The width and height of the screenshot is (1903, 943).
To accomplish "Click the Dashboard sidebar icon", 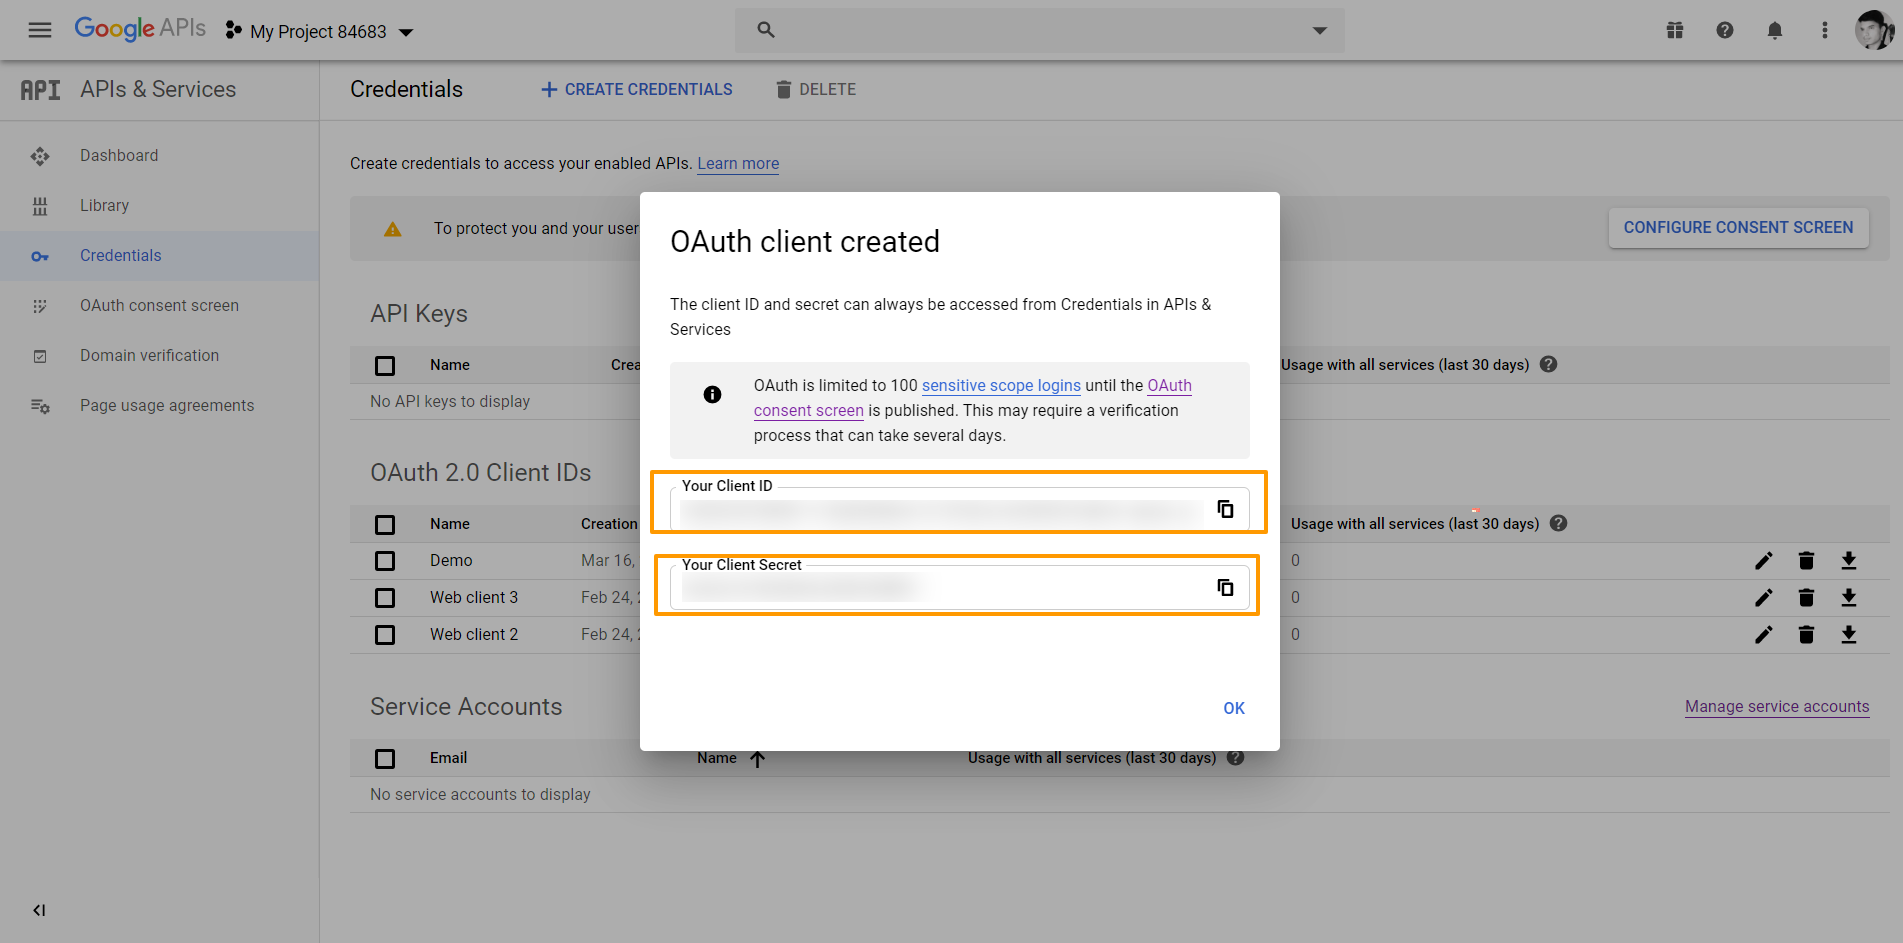I will click(x=40, y=156).
